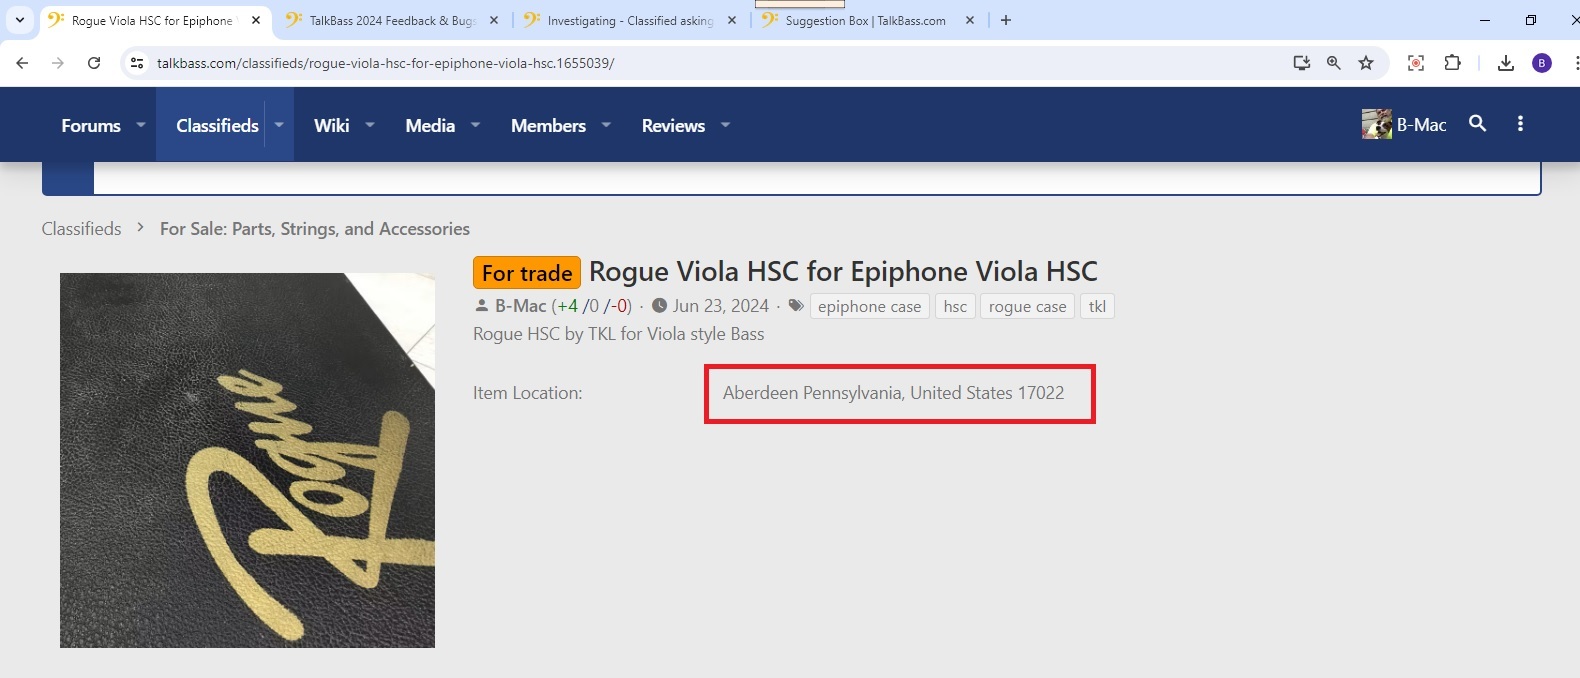Image resolution: width=1580 pixels, height=678 pixels.
Task: Click the user icon beside B-Mac
Action: pyautogui.click(x=481, y=306)
